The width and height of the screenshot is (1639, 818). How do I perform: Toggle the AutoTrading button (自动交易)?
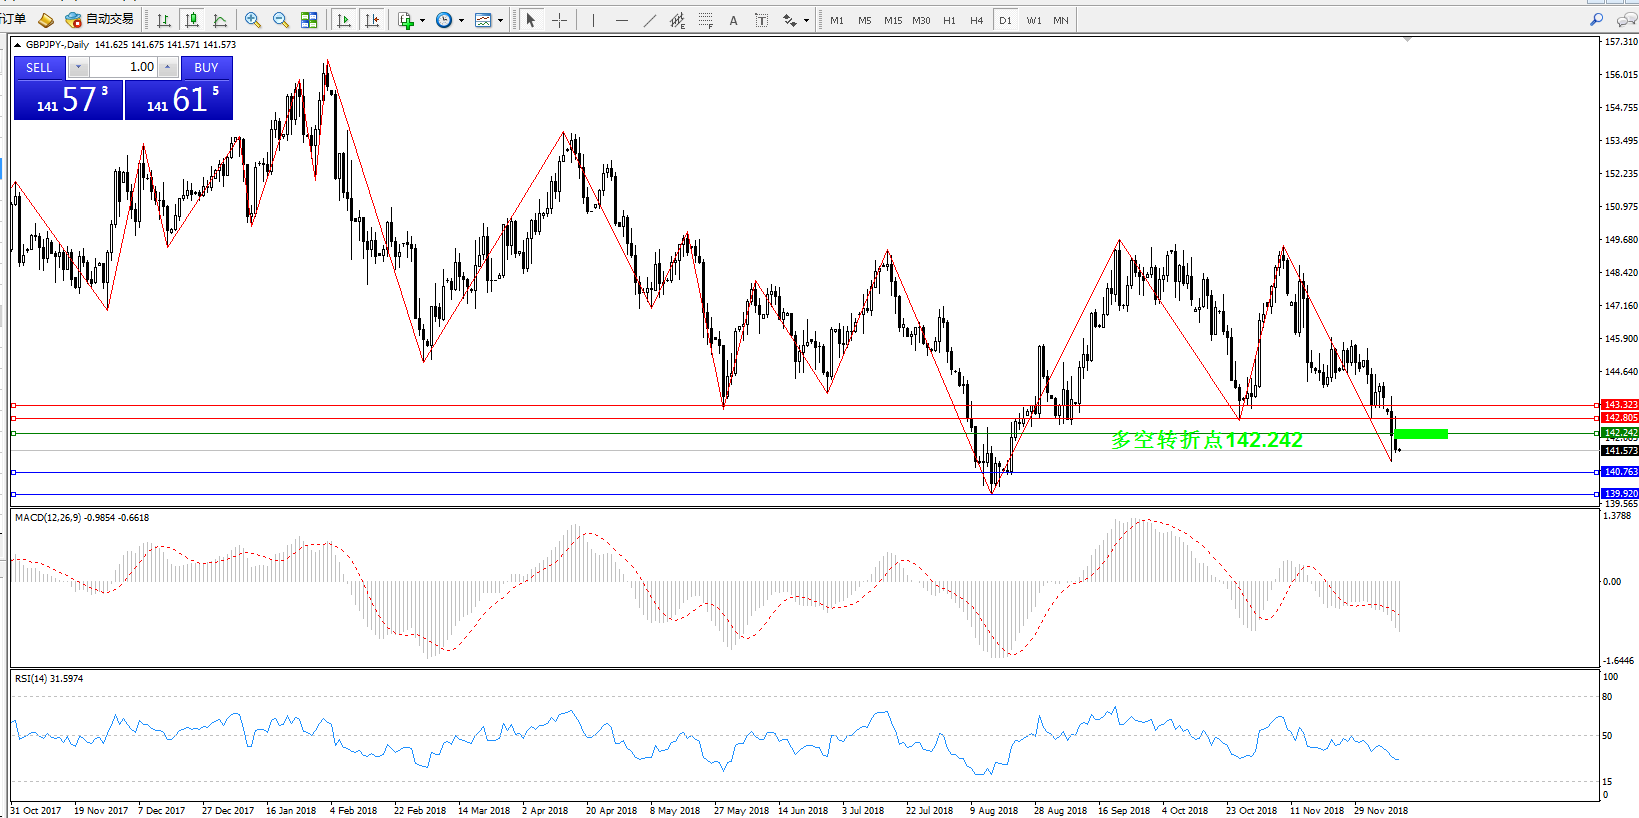coord(99,19)
